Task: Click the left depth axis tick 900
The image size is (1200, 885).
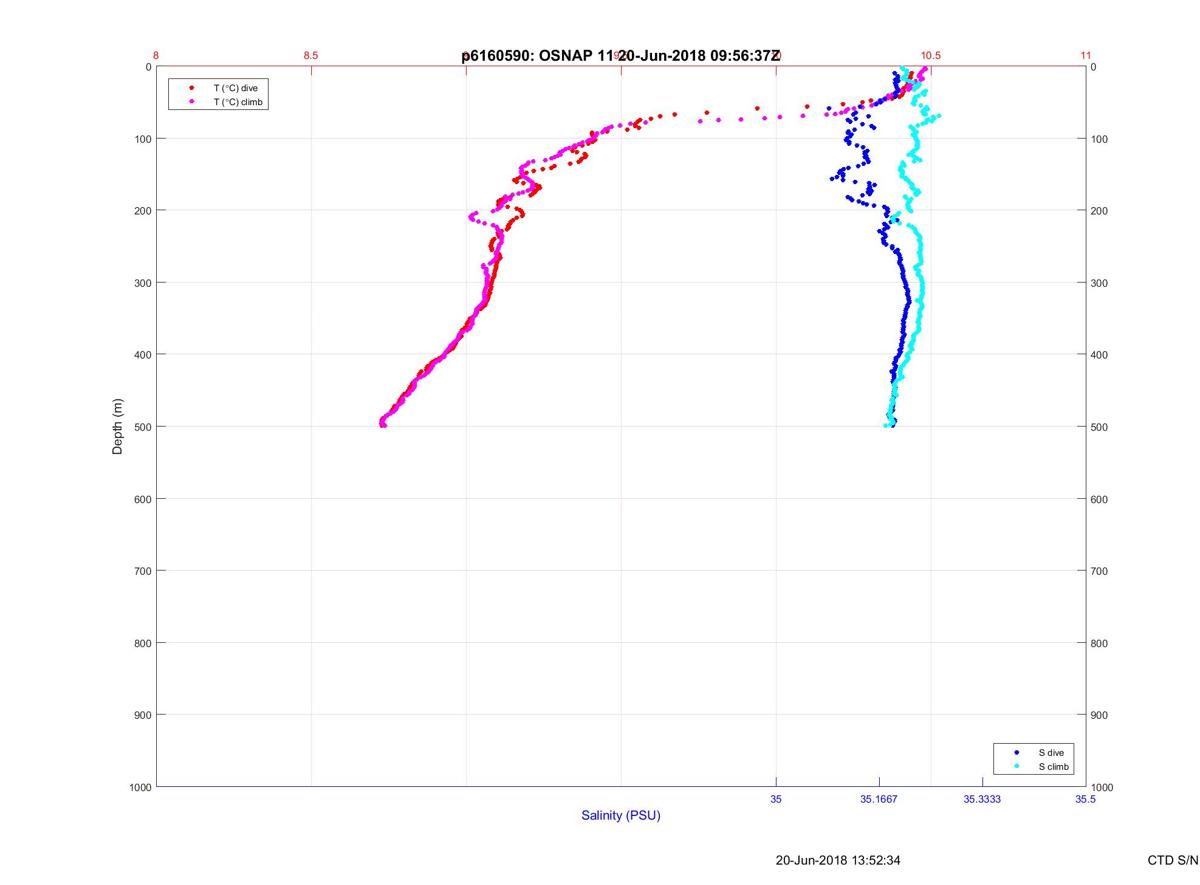Action: coord(142,715)
